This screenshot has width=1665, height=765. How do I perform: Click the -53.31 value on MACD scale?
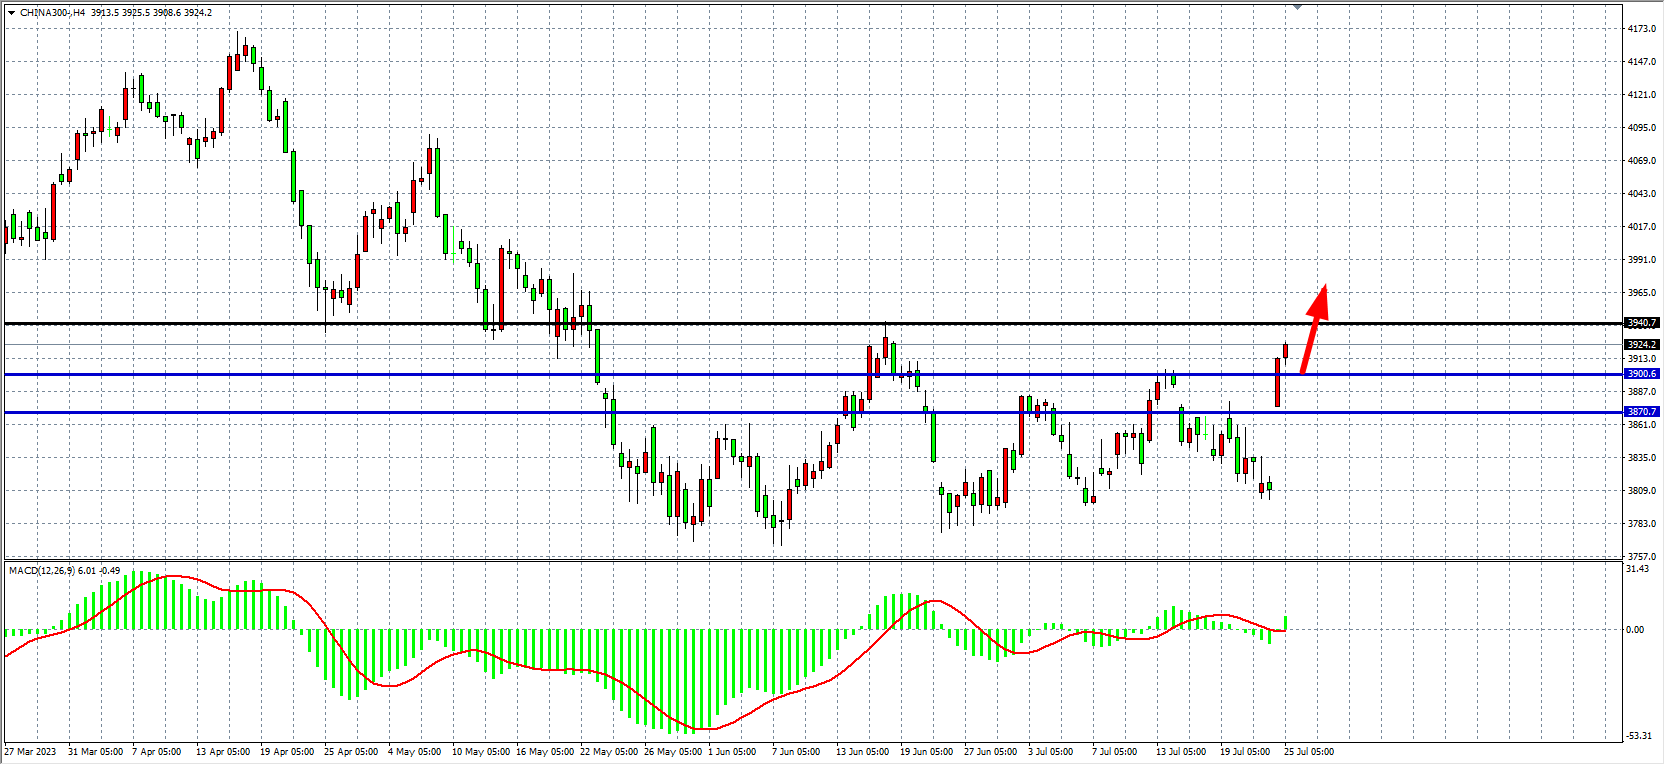tap(1638, 736)
